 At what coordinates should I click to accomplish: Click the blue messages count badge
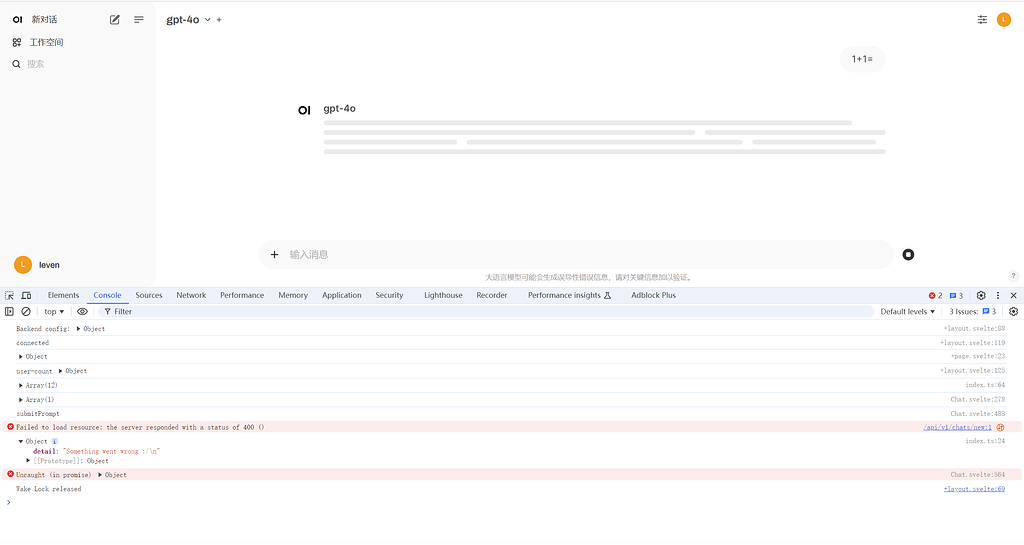(x=956, y=296)
